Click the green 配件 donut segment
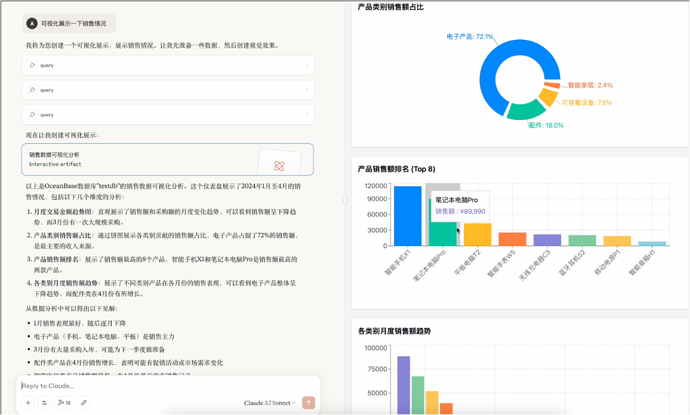This screenshot has height=415, width=690. click(525, 110)
